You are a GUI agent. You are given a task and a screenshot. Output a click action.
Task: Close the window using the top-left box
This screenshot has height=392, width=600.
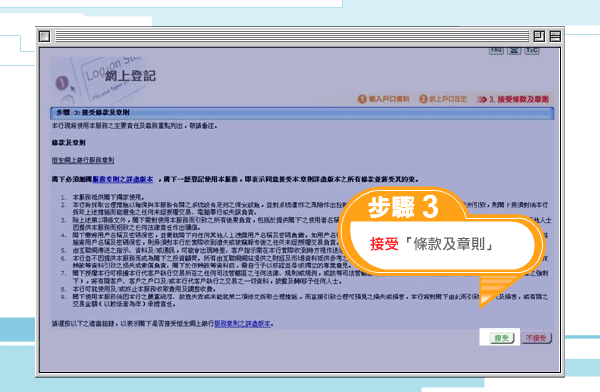pyautogui.click(x=44, y=36)
